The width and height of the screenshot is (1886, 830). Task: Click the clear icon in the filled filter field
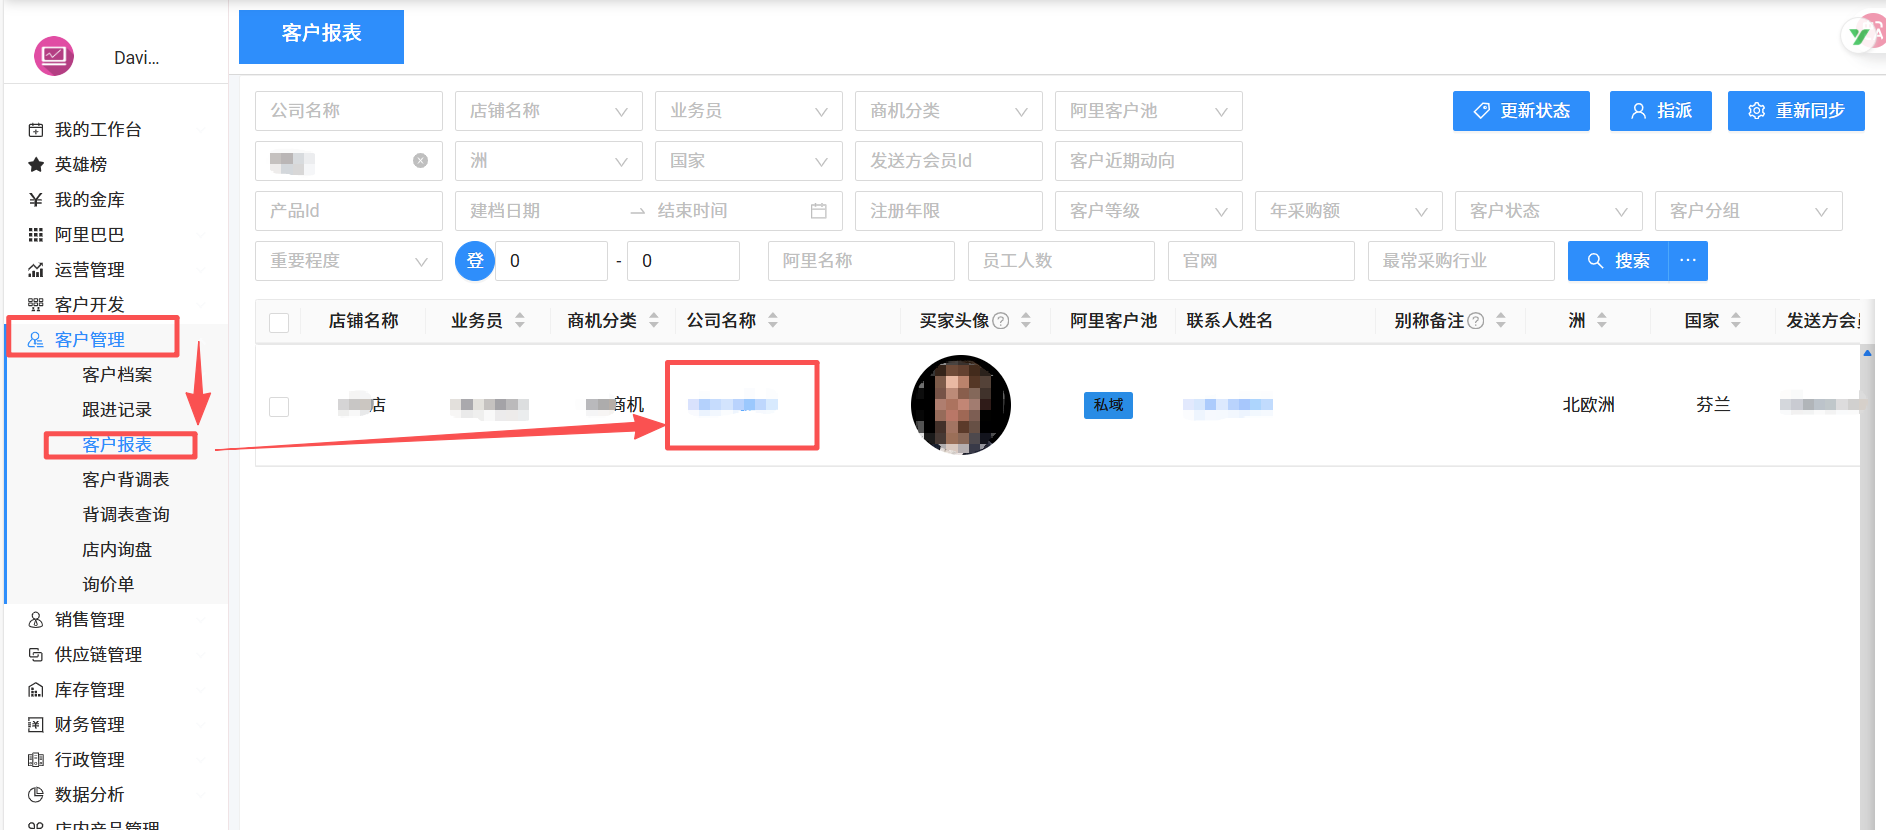point(421,160)
